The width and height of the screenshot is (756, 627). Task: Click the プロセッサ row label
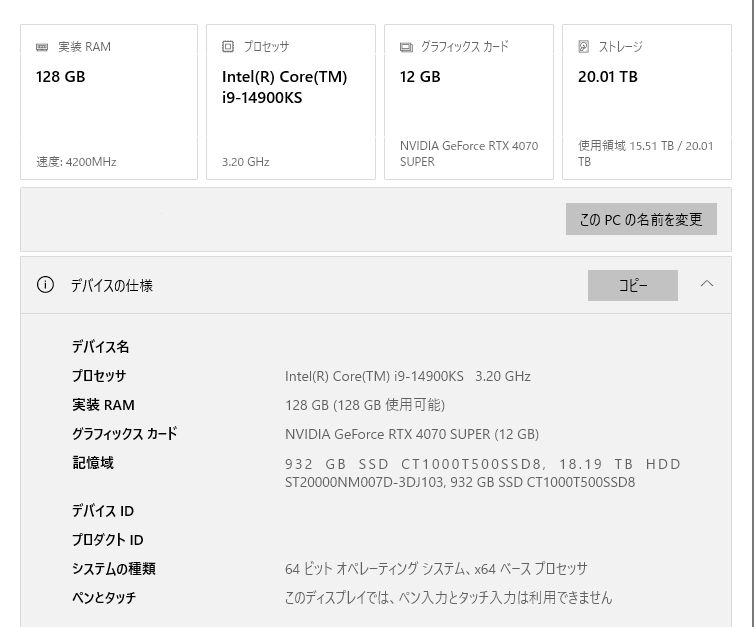click(99, 376)
